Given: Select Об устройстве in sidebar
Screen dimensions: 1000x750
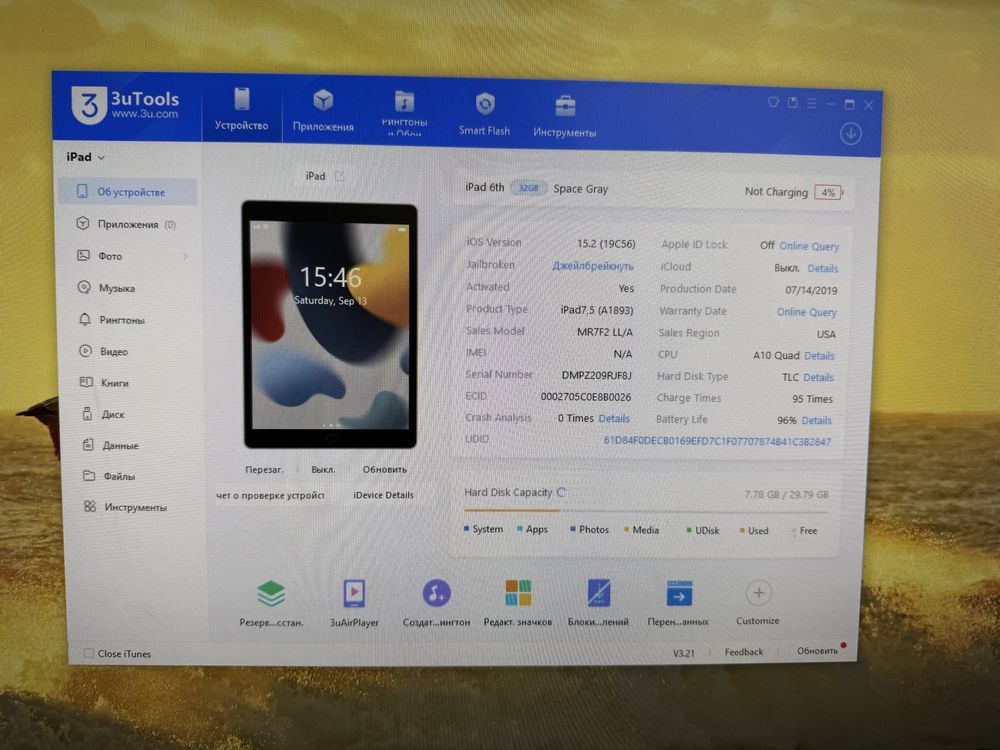Looking at the screenshot, I should pyautogui.click(x=128, y=192).
